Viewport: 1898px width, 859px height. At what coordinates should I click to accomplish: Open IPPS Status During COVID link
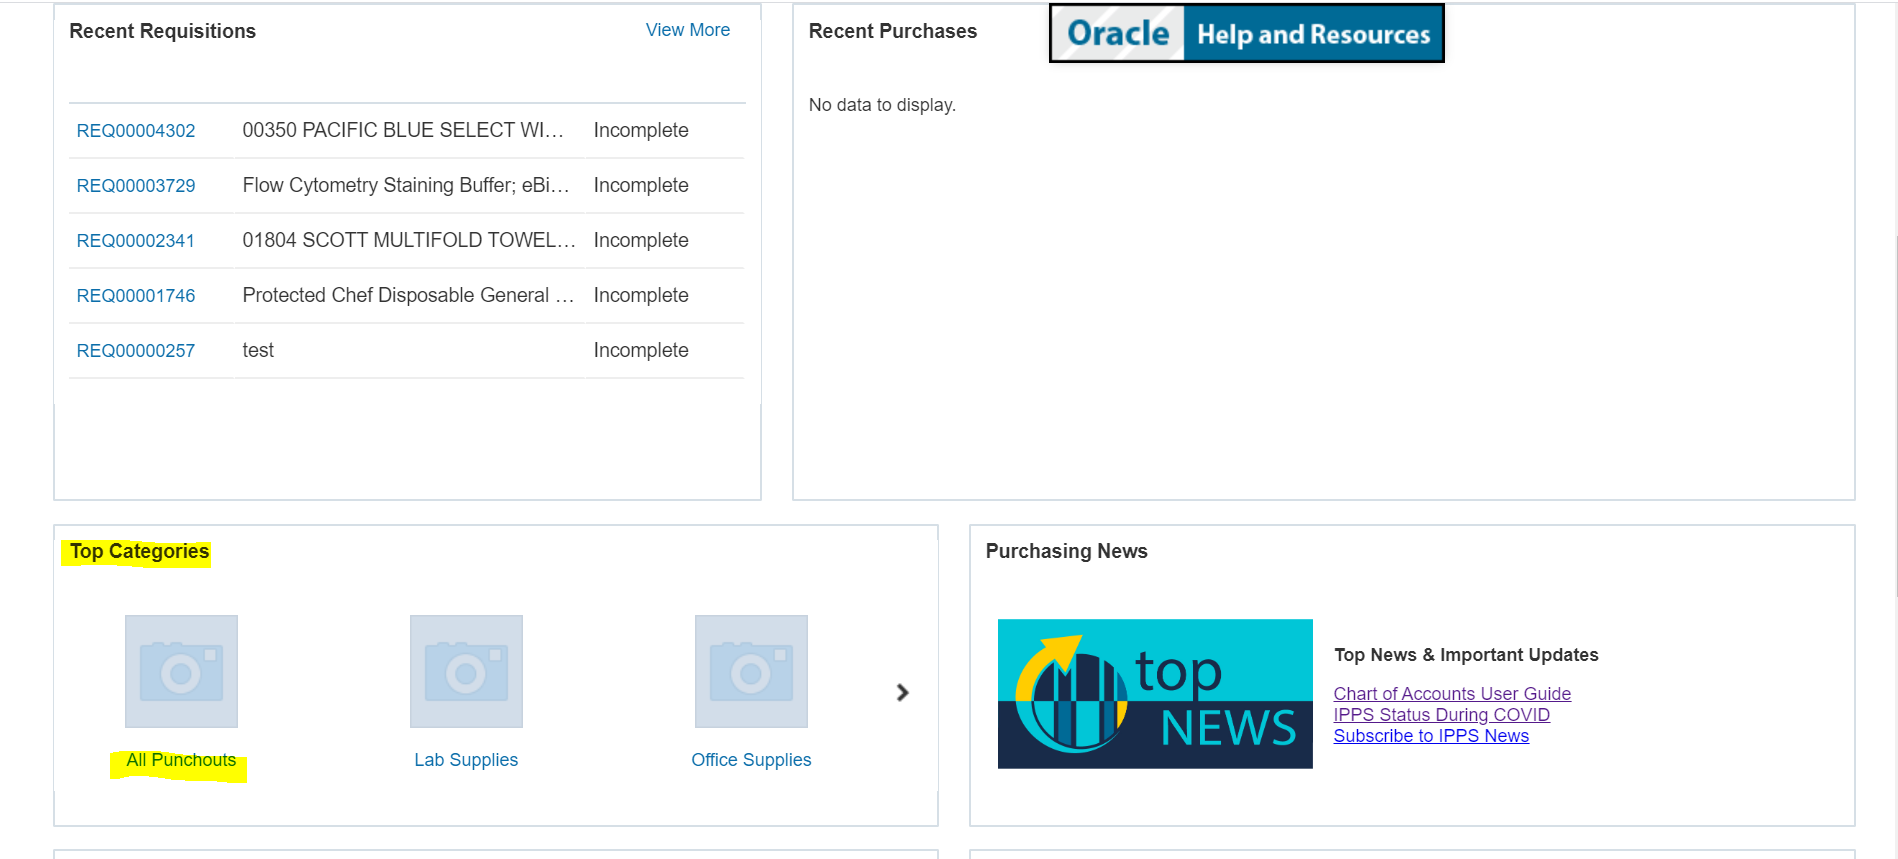pyautogui.click(x=1441, y=715)
